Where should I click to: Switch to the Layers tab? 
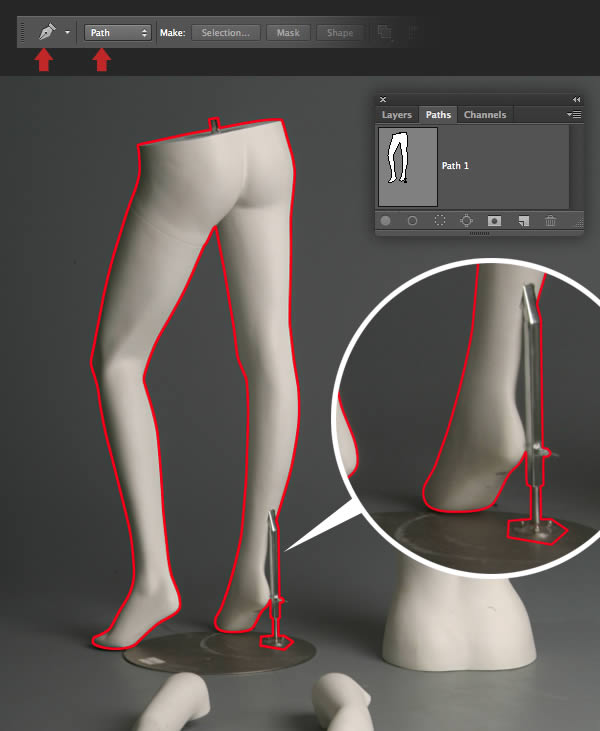pyautogui.click(x=397, y=115)
